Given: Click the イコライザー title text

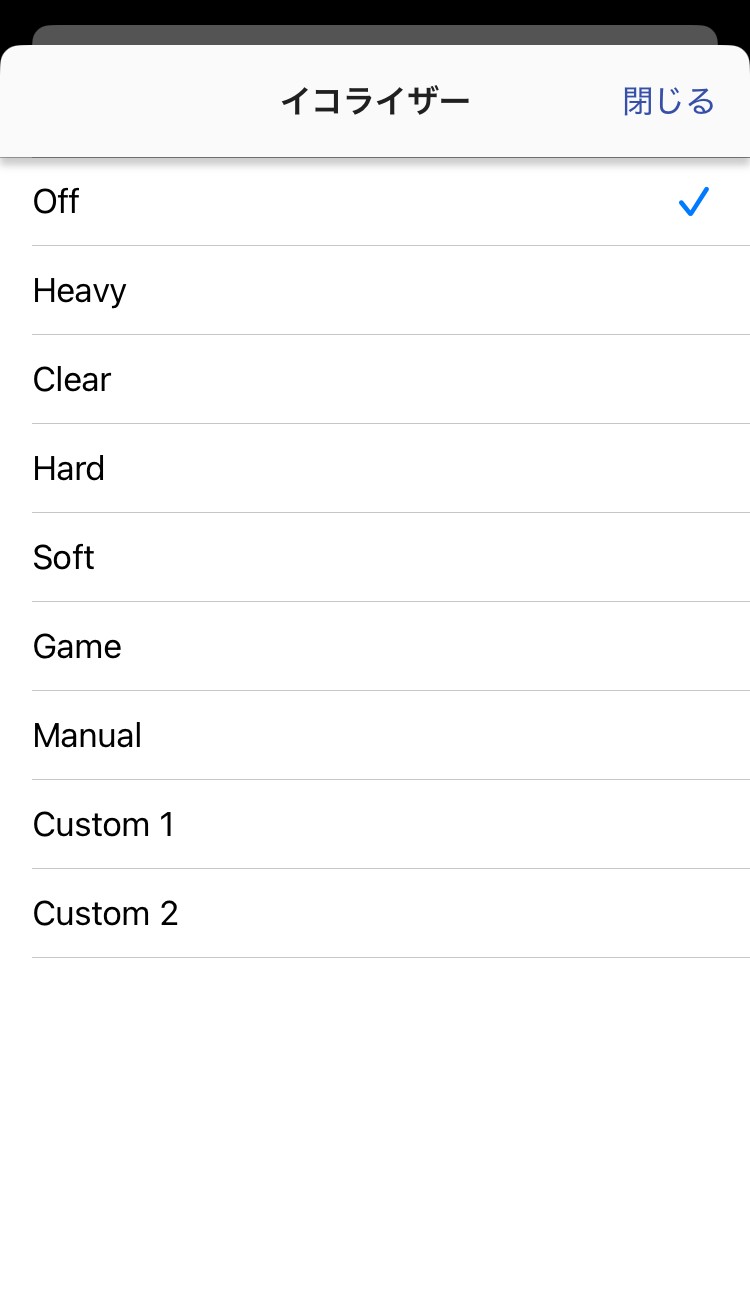Looking at the screenshot, I should pos(375,101).
